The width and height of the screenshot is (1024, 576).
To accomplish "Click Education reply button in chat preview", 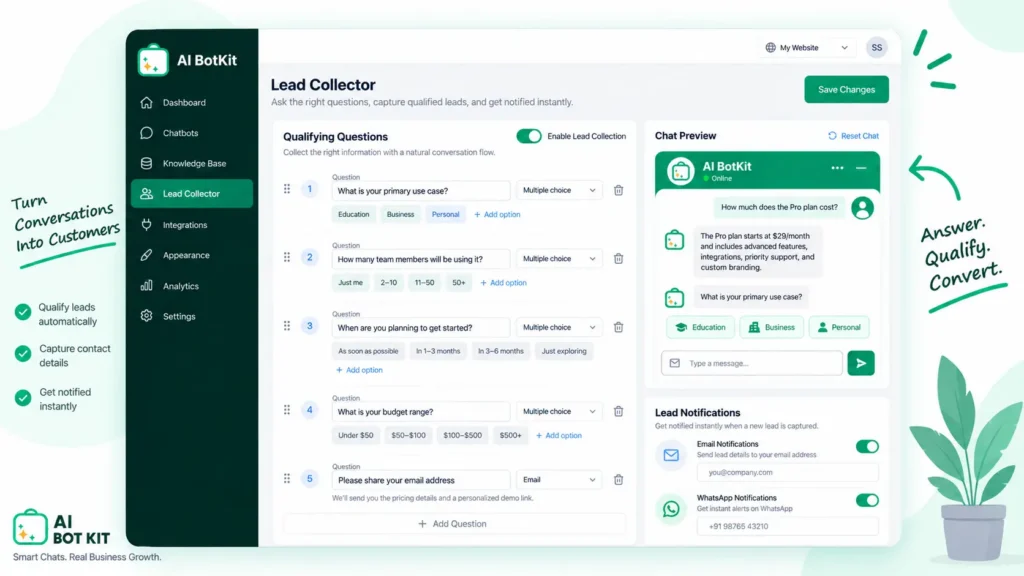I will [x=700, y=327].
